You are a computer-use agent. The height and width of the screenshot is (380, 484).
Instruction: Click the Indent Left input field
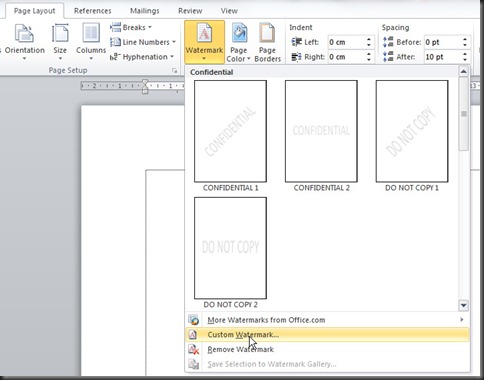[x=346, y=42]
